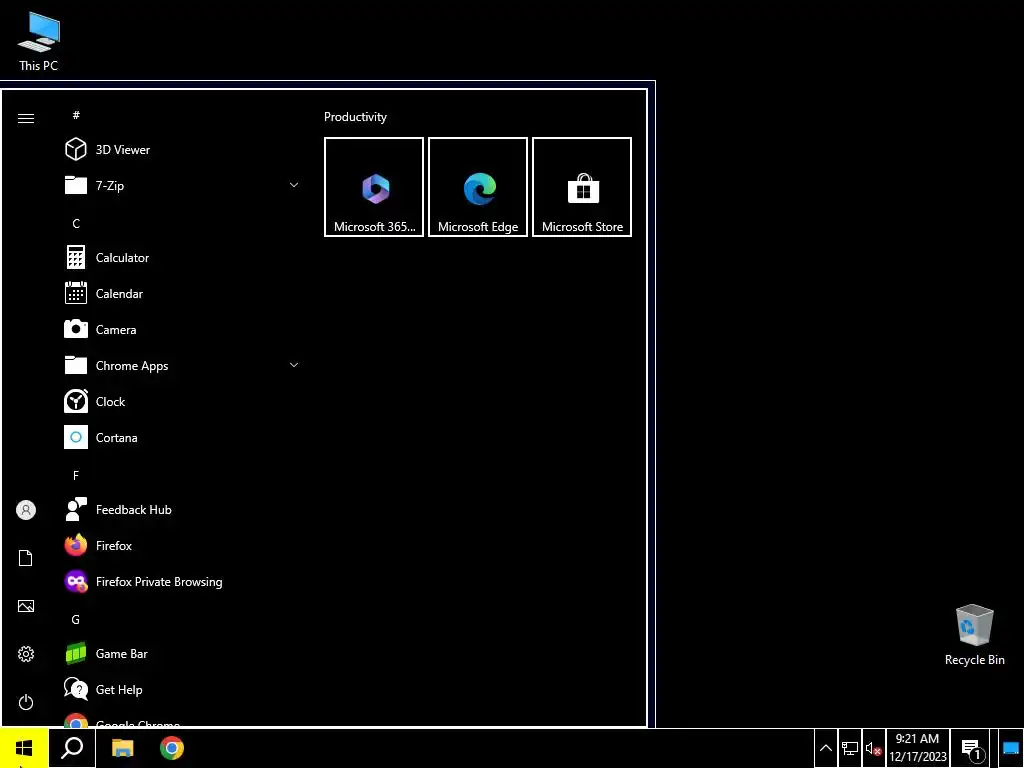This screenshot has height=768, width=1024.
Task: Open the Chrome Apps folder icon
Action: click(76, 365)
